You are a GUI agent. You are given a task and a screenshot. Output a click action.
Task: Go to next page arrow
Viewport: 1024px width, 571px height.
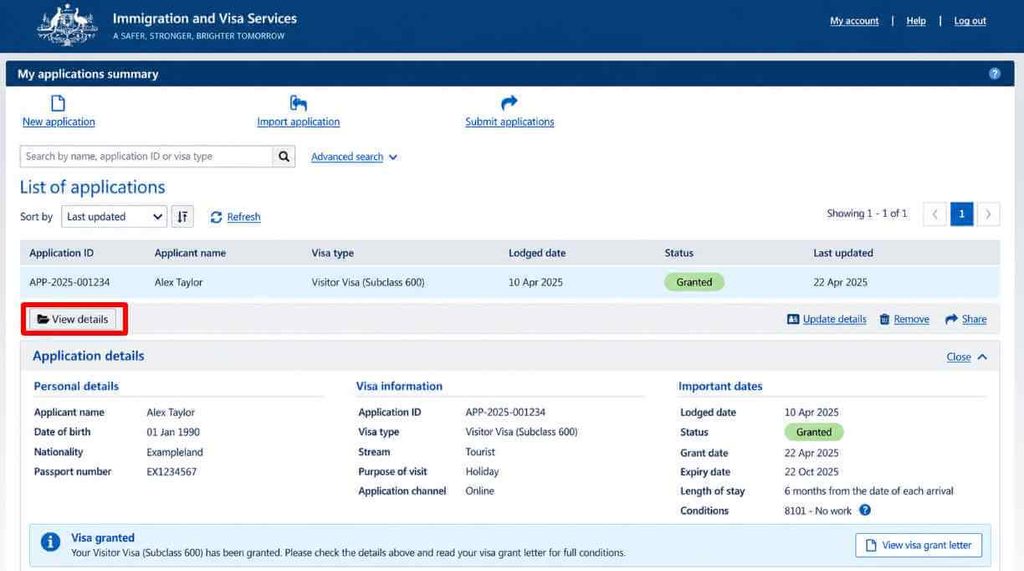coord(988,214)
